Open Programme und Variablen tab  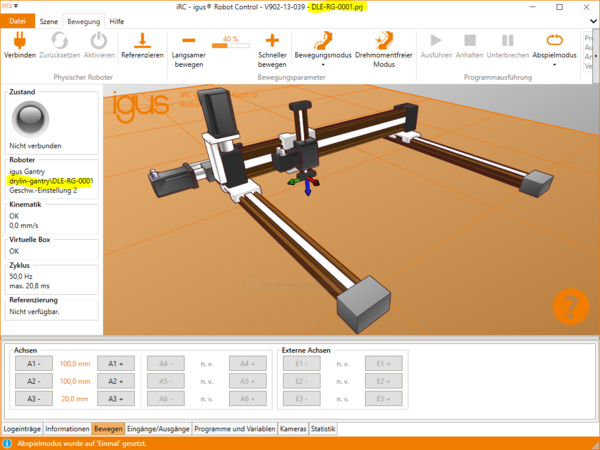click(235, 429)
